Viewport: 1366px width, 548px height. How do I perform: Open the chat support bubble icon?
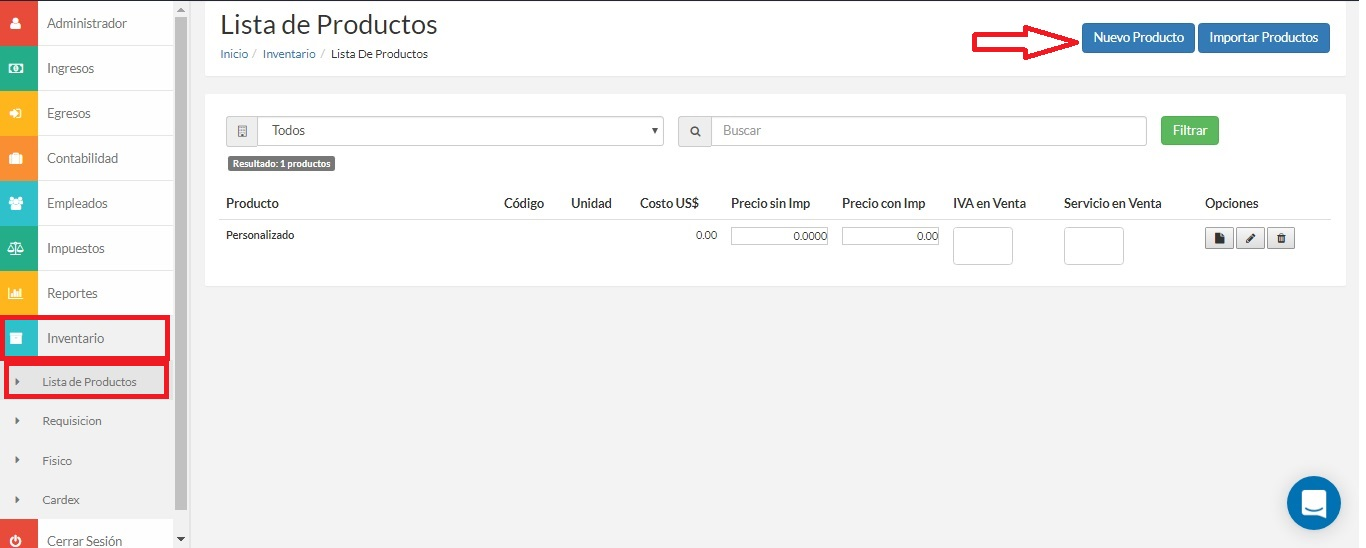[1314, 503]
